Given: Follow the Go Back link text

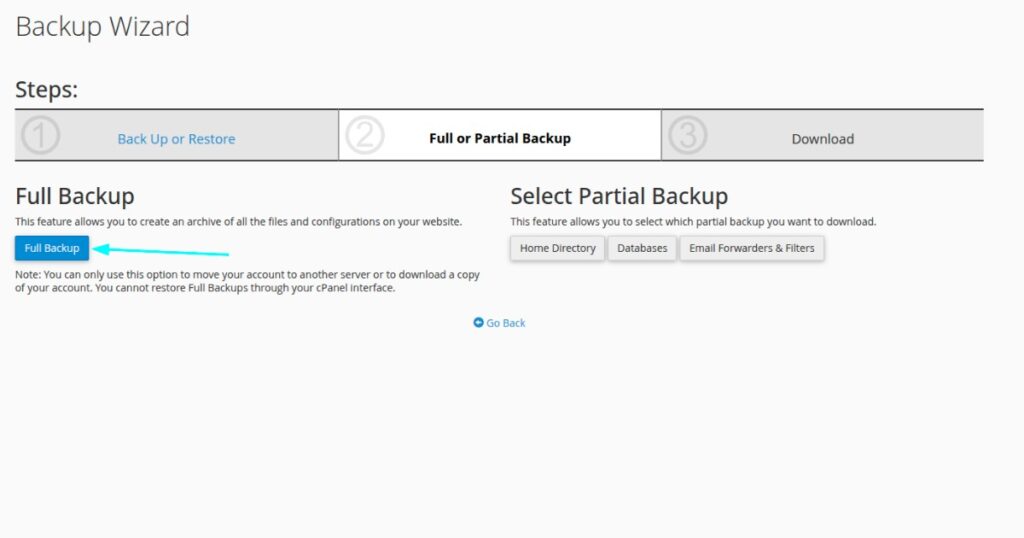Looking at the screenshot, I should [506, 323].
